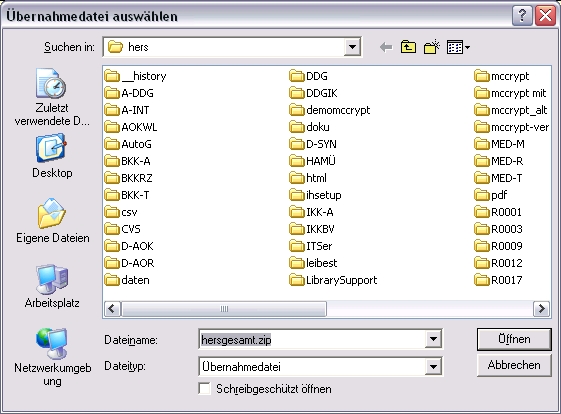
Task: Select Desktop in the places bar
Action: (x=52, y=156)
